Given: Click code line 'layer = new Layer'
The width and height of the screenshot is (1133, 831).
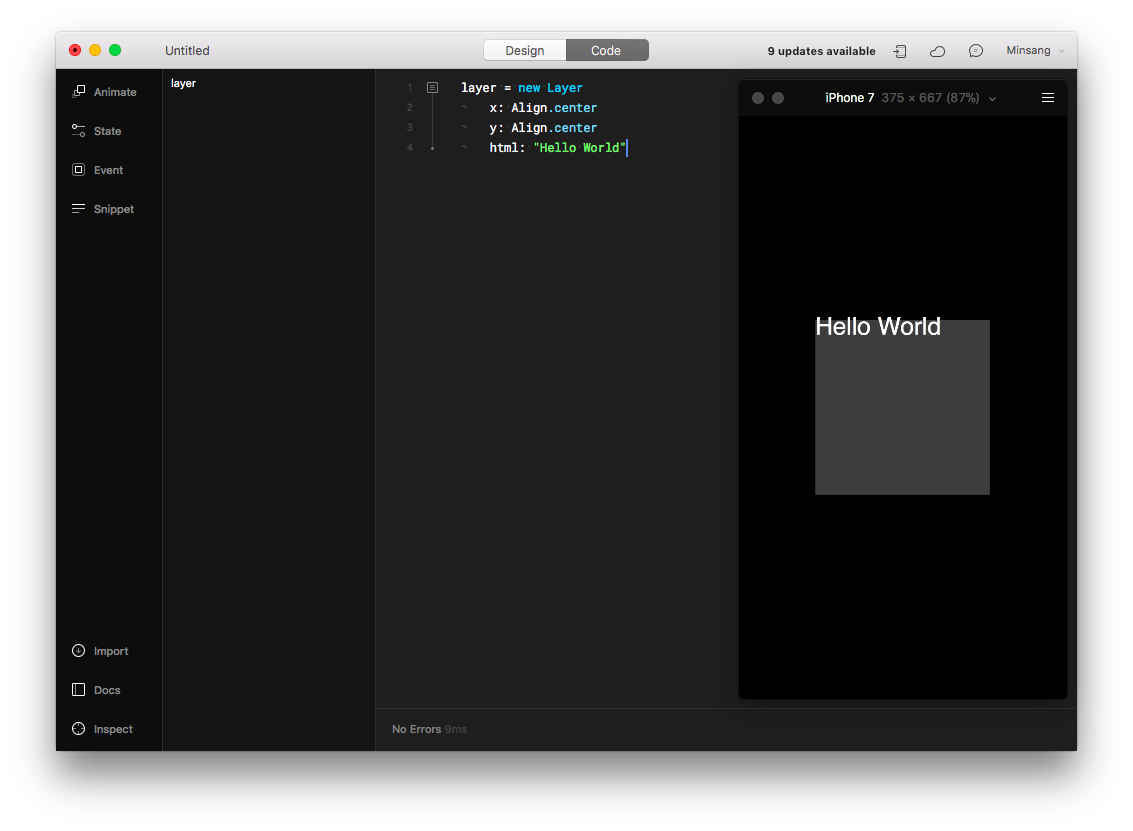Looking at the screenshot, I should [x=522, y=88].
